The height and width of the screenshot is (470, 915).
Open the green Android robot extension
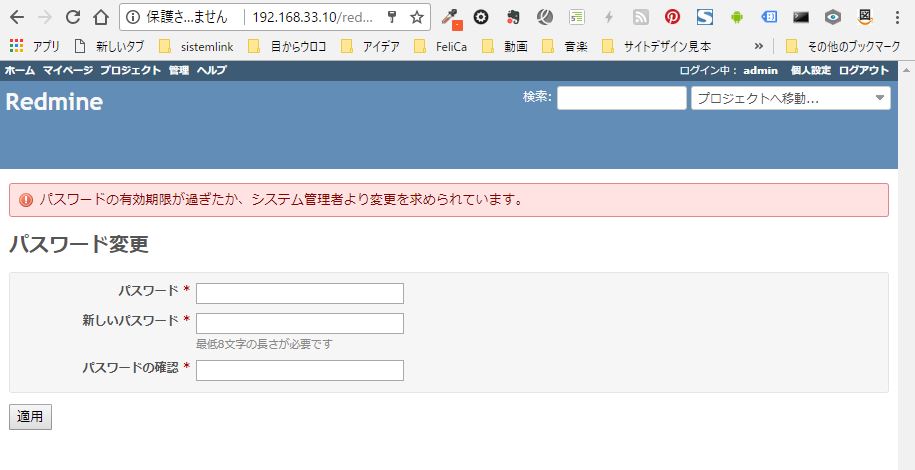pyautogui.click(x=737, y=17)
